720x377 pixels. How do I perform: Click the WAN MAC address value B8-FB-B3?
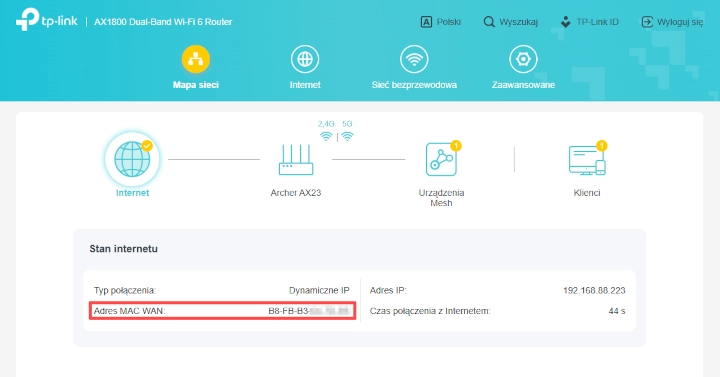(x=309, y=311)
